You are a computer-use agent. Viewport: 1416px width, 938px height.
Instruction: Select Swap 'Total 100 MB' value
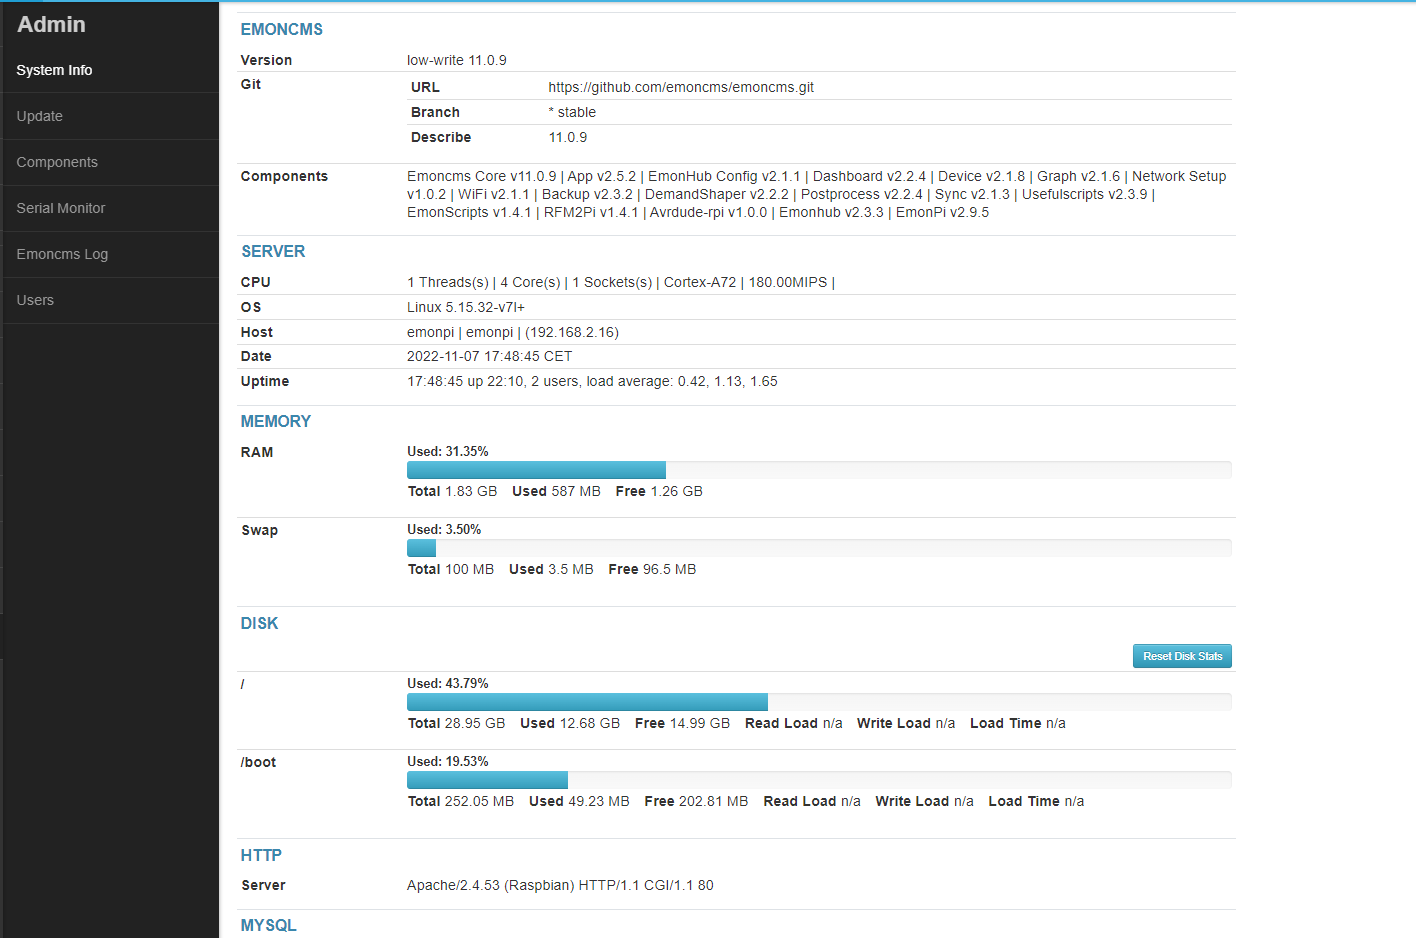tap(451, 569)
